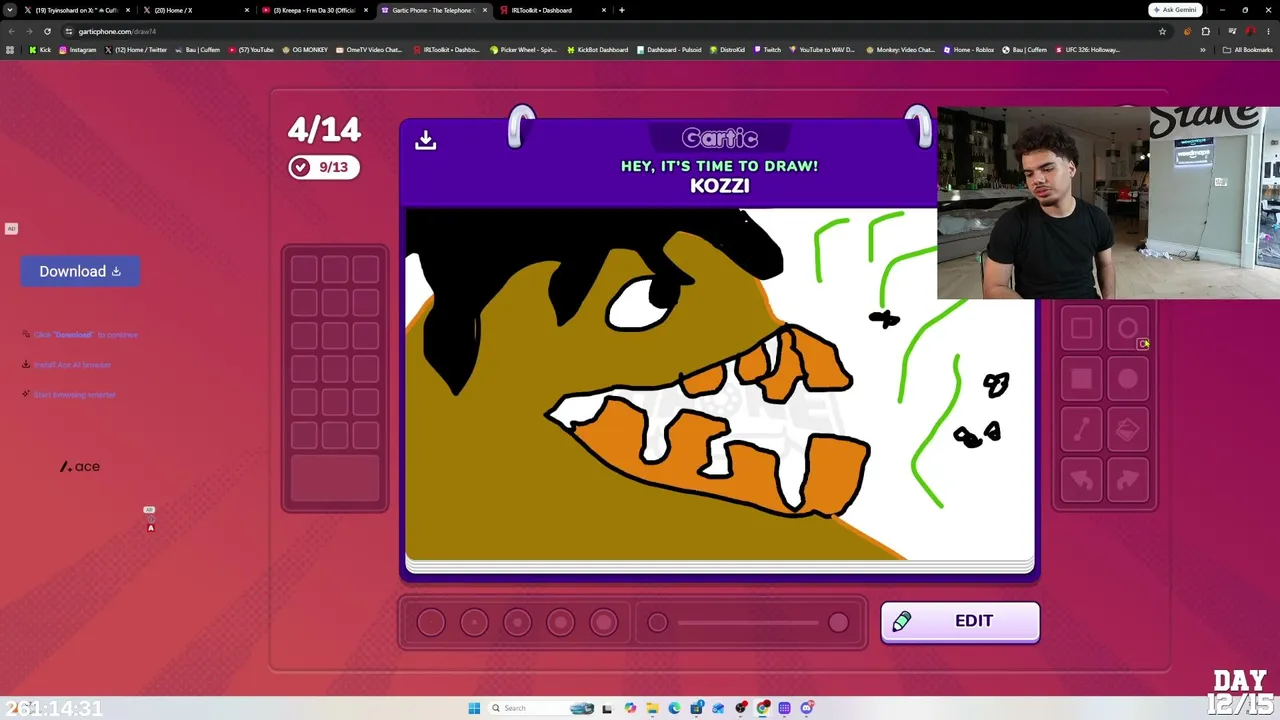Open the Chrome three-dot menu
Image resolution: width=1280 pixels, height=720 pixels.
pyautogui.click(x=1268, y=31)
